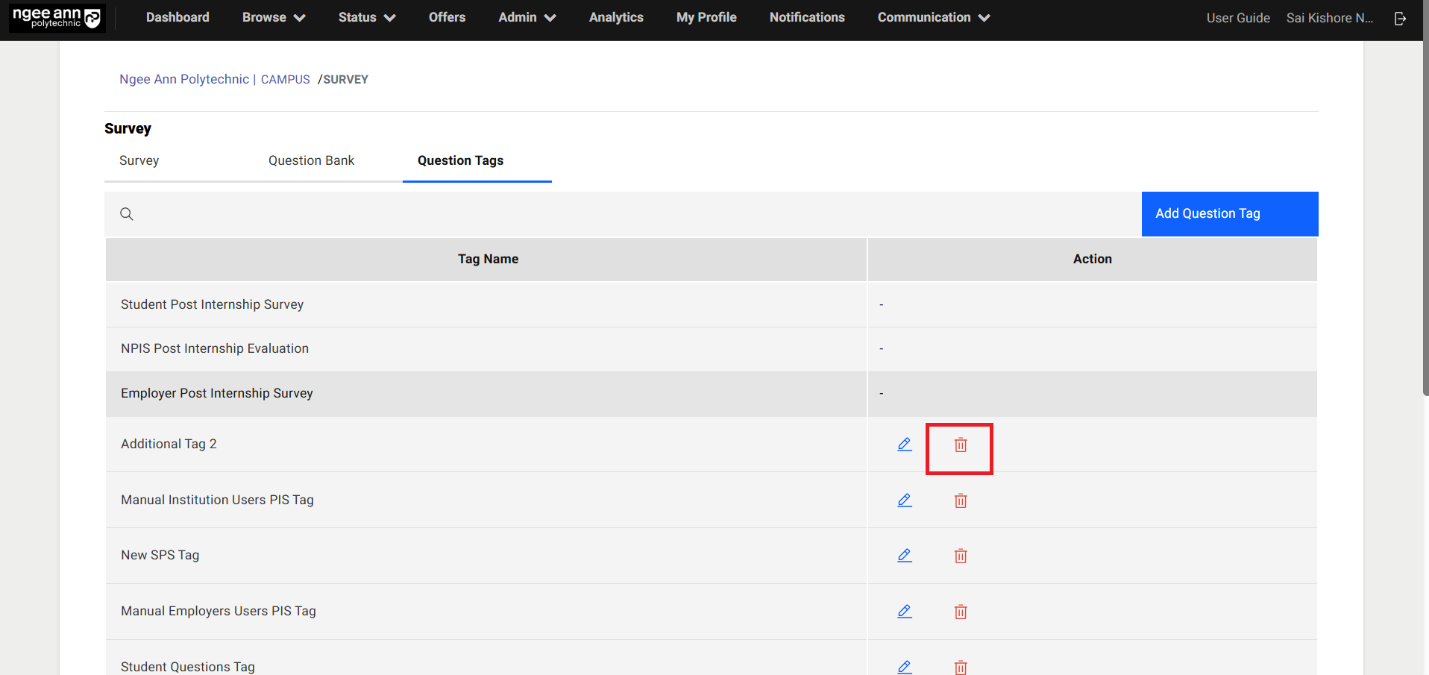Image resolution: width=1429 pixels, height=675 pixels.
Task: Click the Add Question Tag button
Action: [x=1229, y=214]
